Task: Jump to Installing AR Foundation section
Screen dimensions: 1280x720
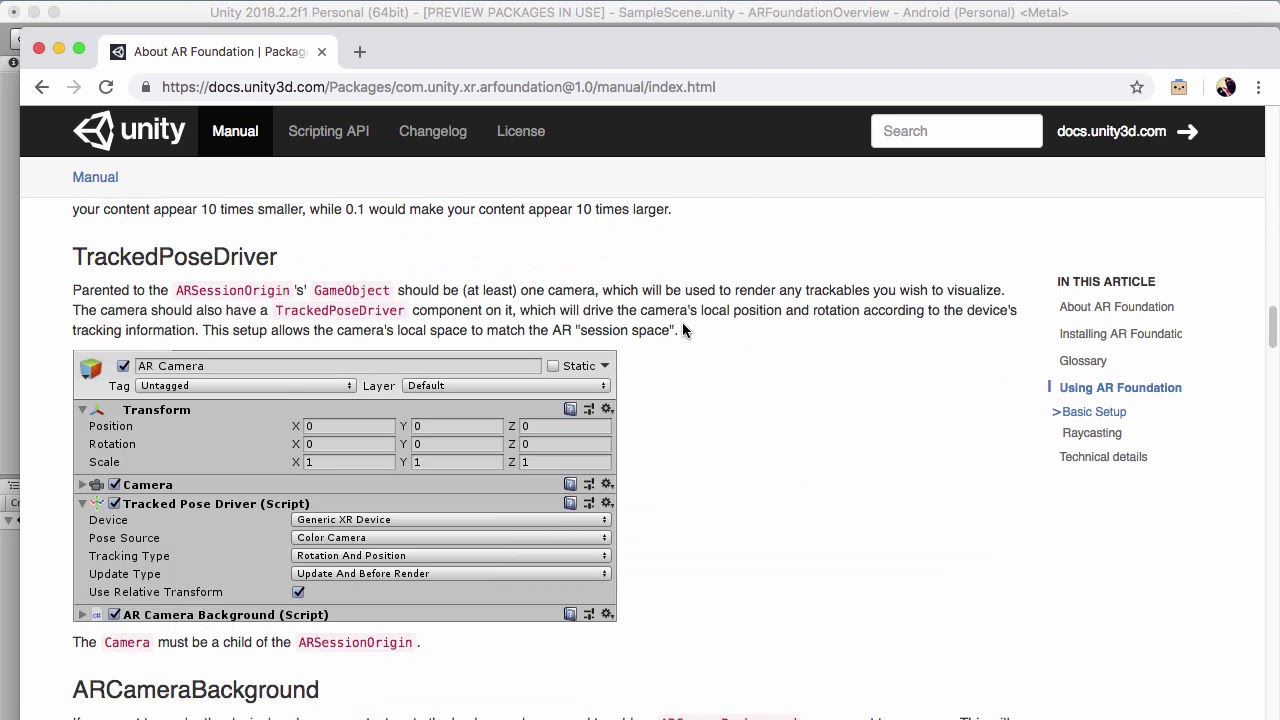Action: coord(1121,334)
